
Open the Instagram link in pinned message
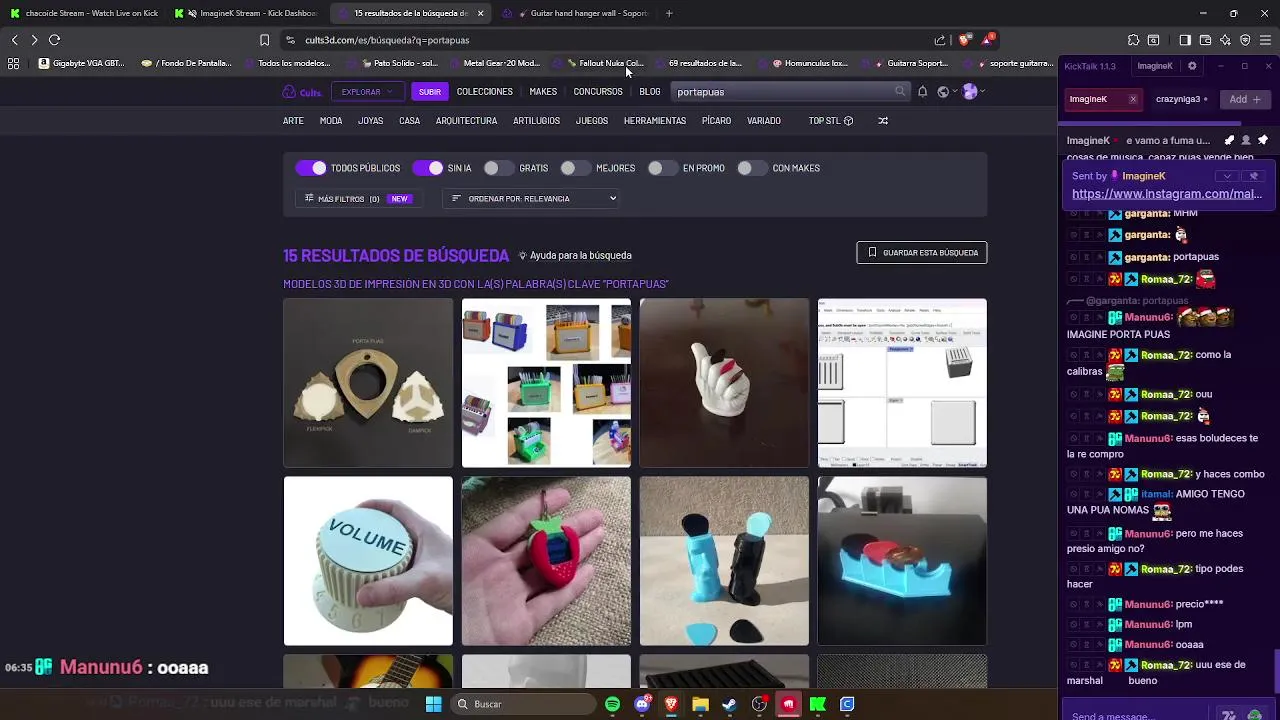[1167, 194]
